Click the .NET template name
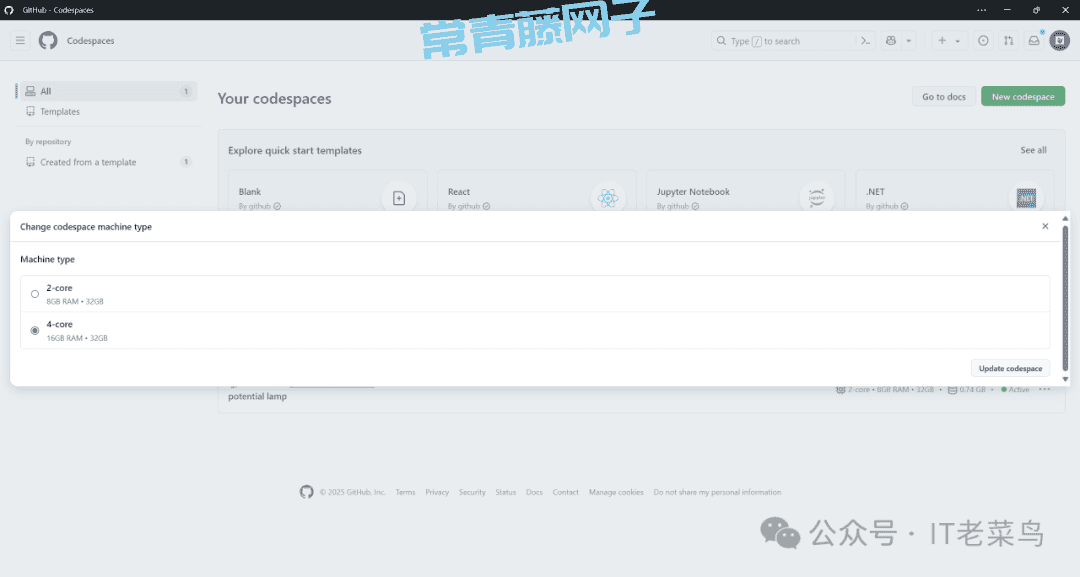Image resolution: width=1080 pixels, height=577 pixels. [x=875, y=191]
